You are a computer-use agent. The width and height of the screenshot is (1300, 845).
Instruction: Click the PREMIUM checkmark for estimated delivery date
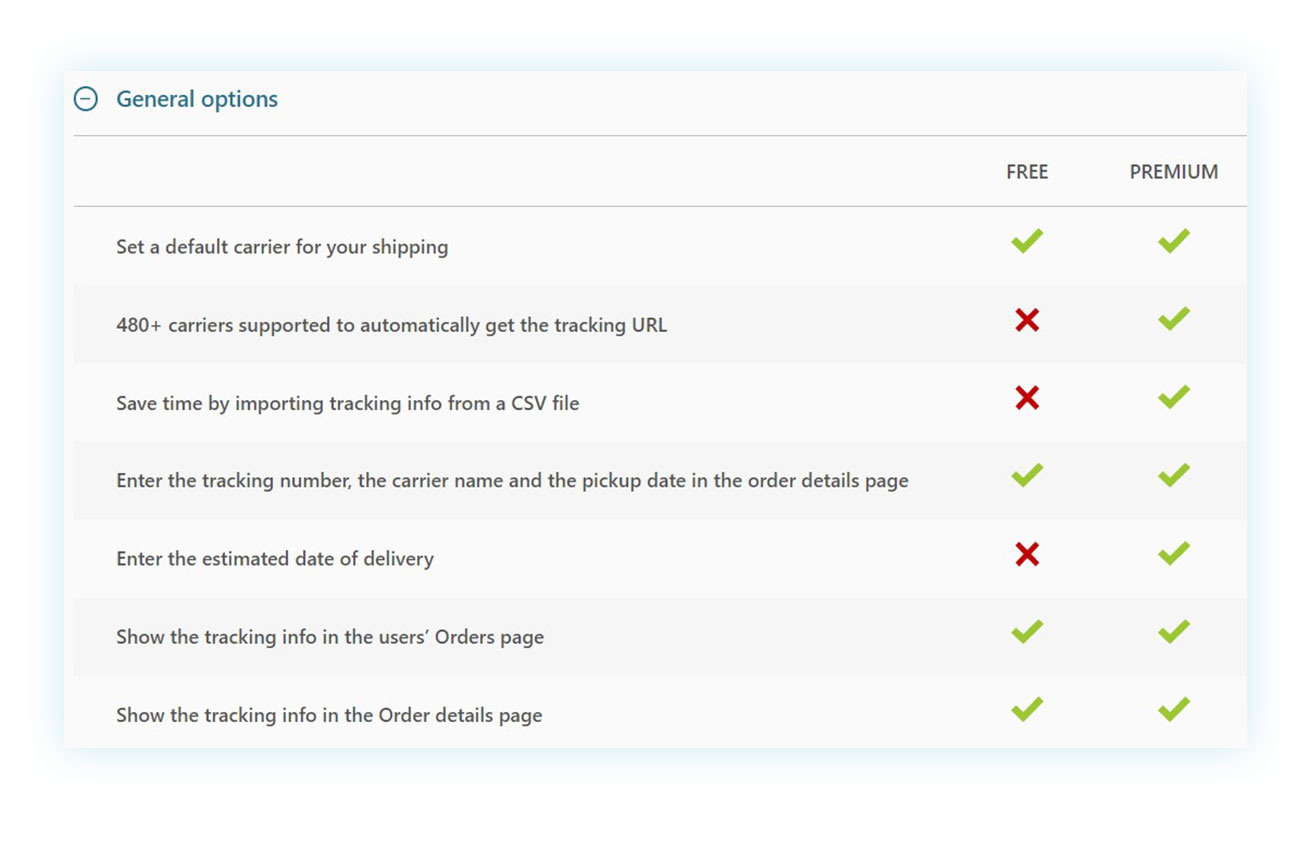[1173, 553]
